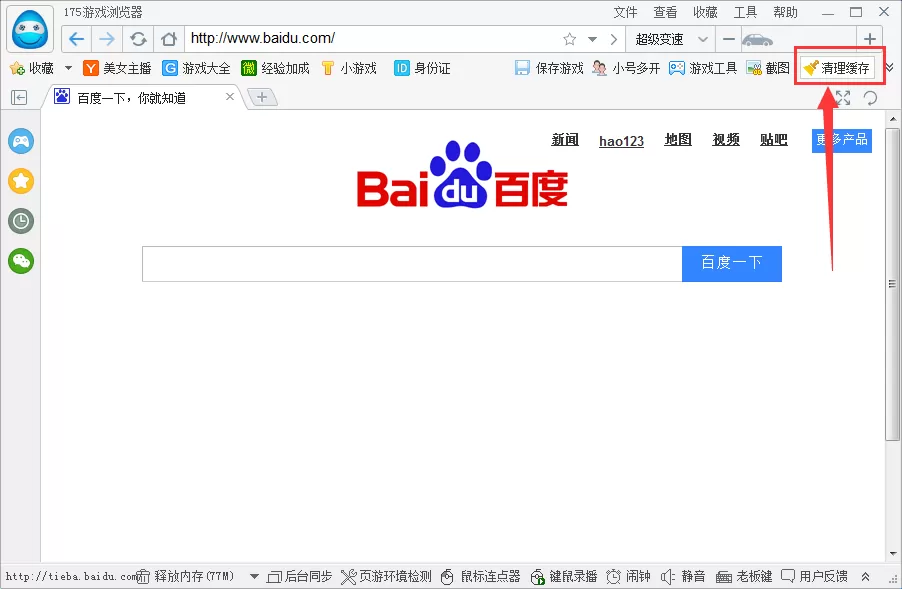Open the game controller sidebar icon

tap(21, 141)
